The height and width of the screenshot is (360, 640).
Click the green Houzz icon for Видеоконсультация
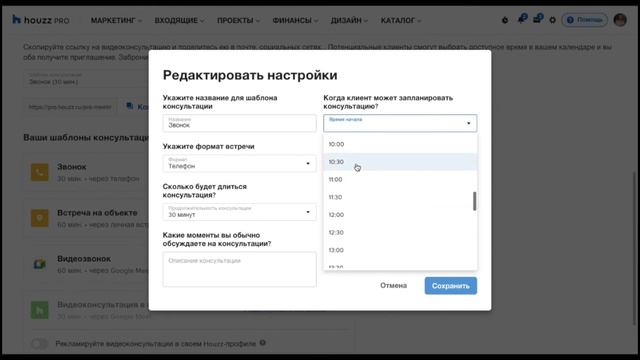coord(40,310)
